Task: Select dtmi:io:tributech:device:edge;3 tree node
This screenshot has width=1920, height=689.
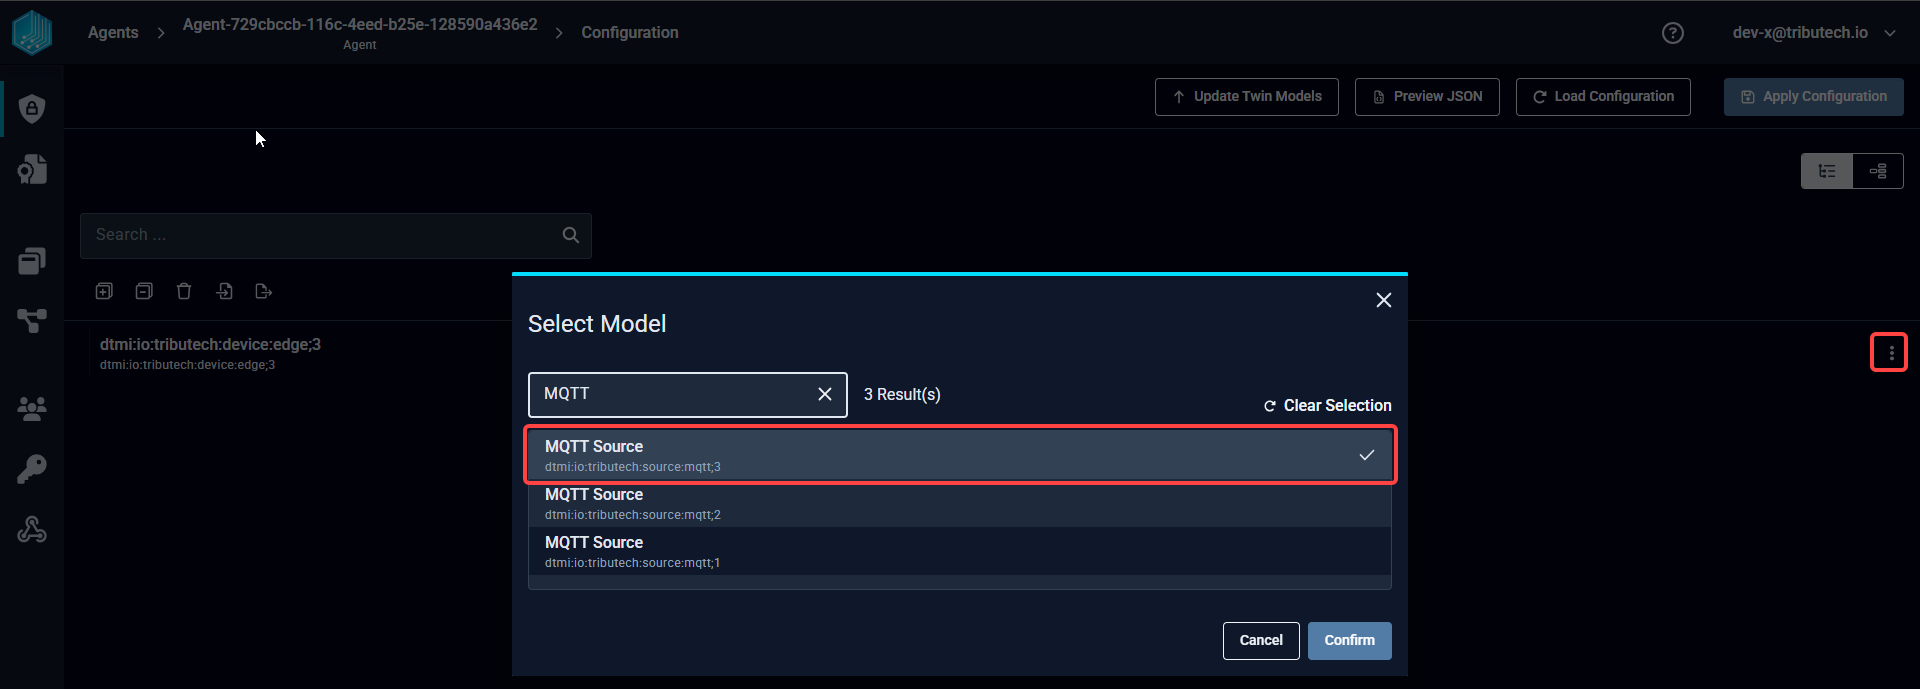Action: click(x=210, y=353)
